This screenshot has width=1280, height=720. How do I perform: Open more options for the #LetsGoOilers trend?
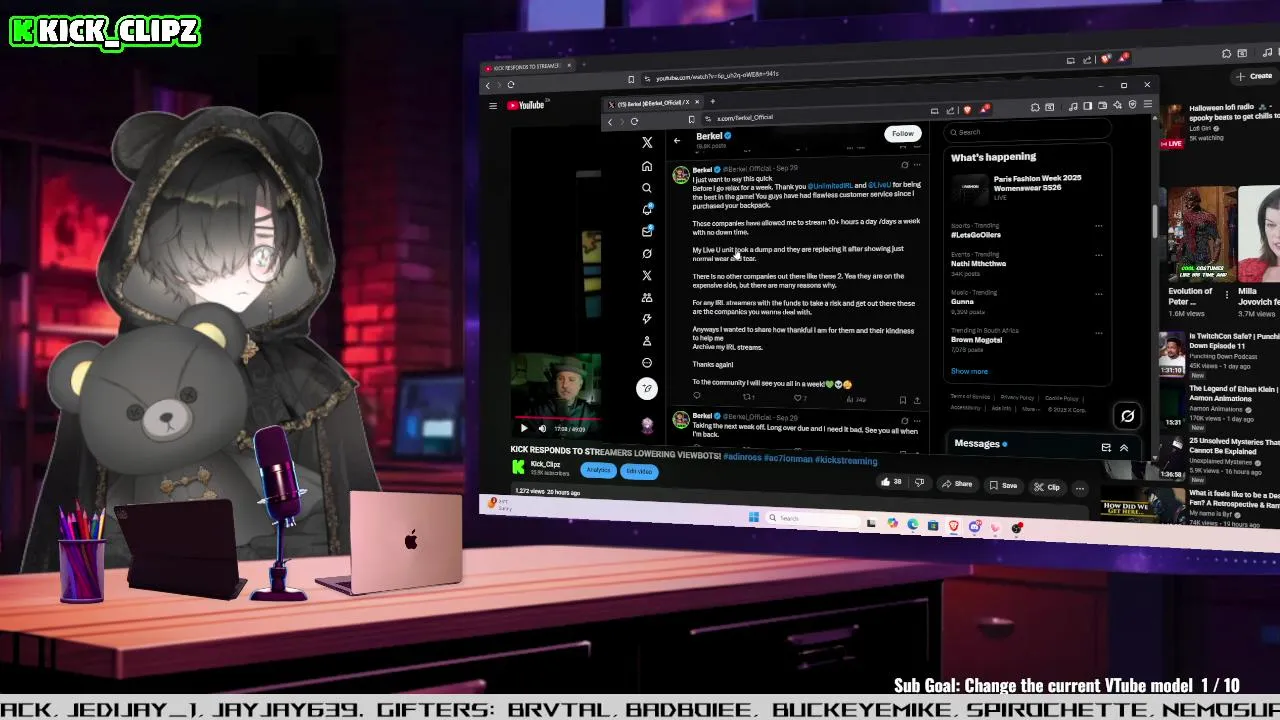(x=1099, y=226)
